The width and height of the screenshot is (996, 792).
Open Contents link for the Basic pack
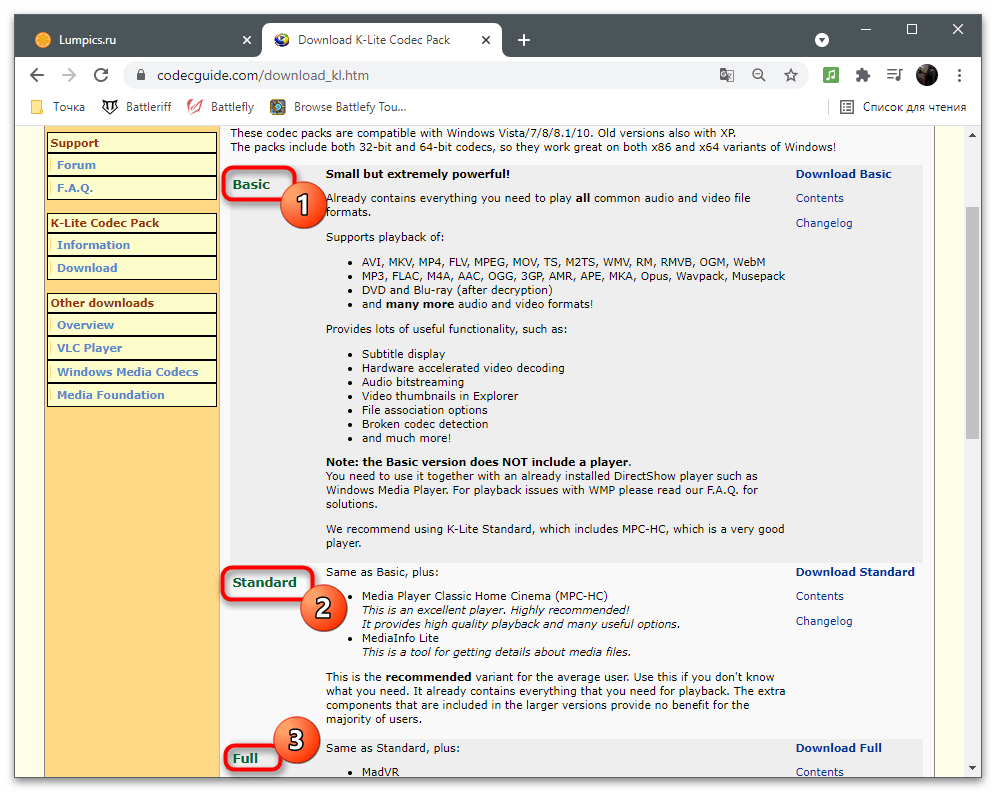coord(819,198)
